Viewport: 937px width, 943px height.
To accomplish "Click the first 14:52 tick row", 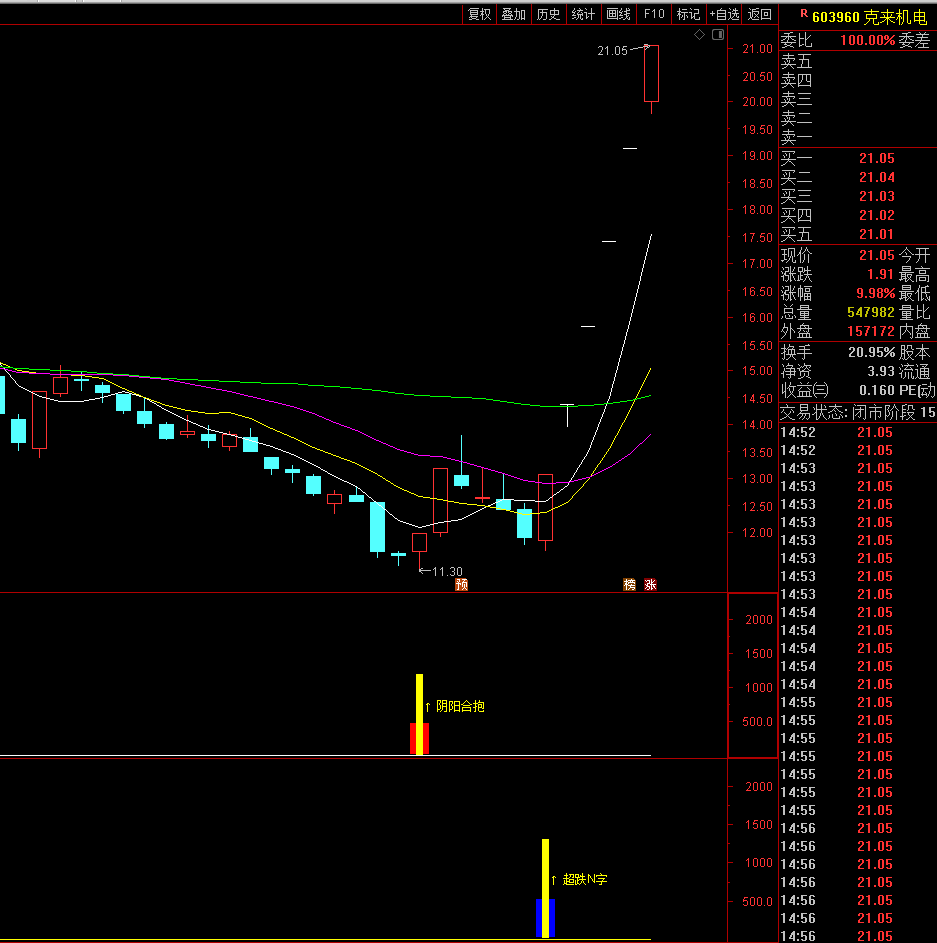I will (x=858, y=432).
